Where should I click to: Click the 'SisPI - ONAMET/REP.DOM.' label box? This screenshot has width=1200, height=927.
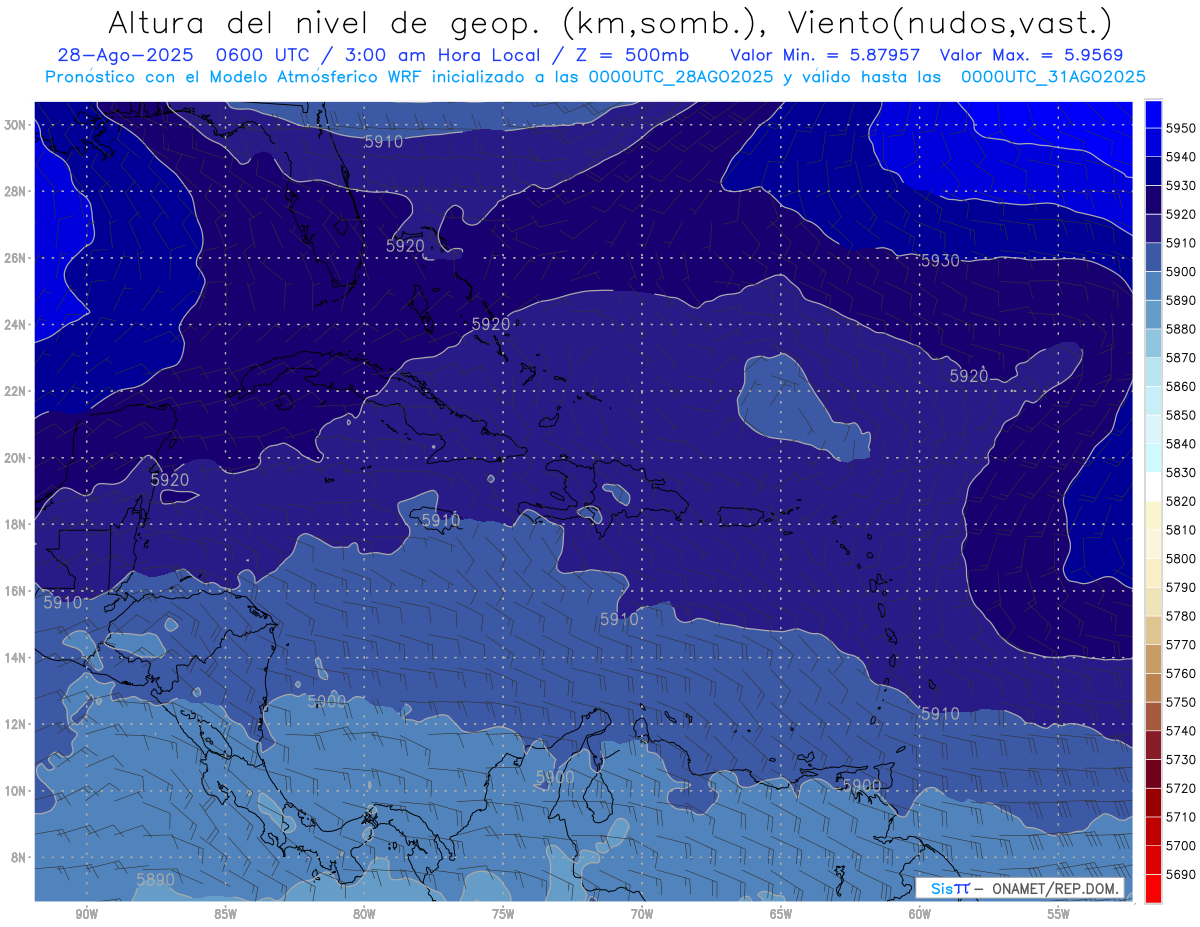coord(1020,888)
